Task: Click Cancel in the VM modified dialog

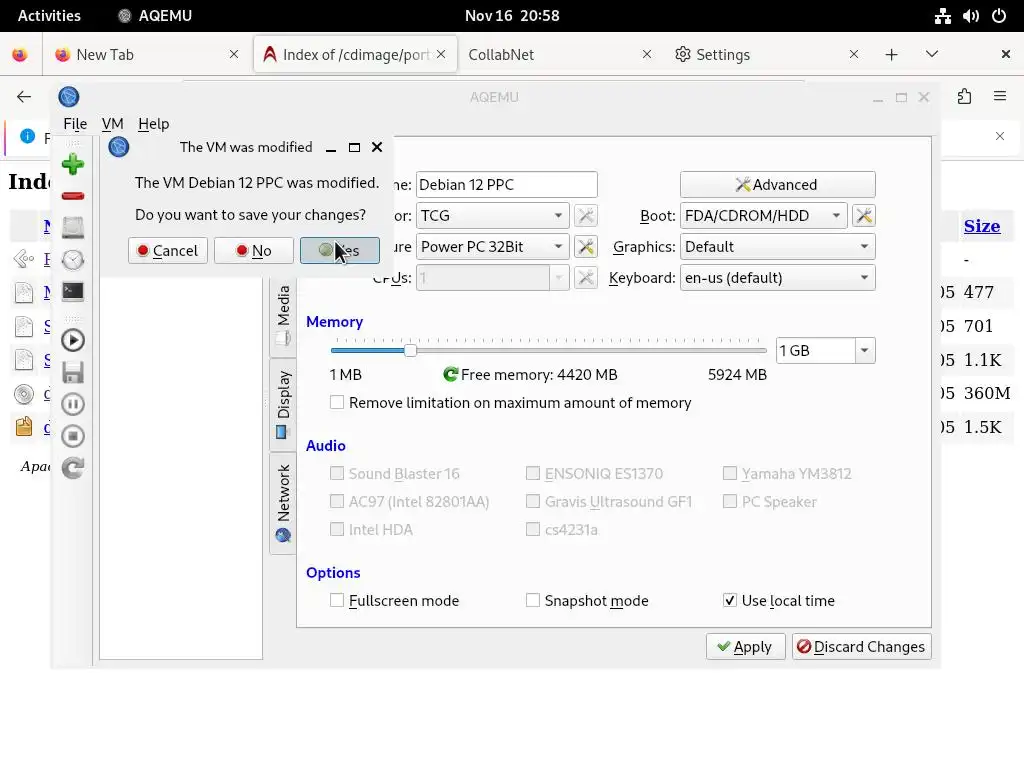Action: (x=168, y=251)
